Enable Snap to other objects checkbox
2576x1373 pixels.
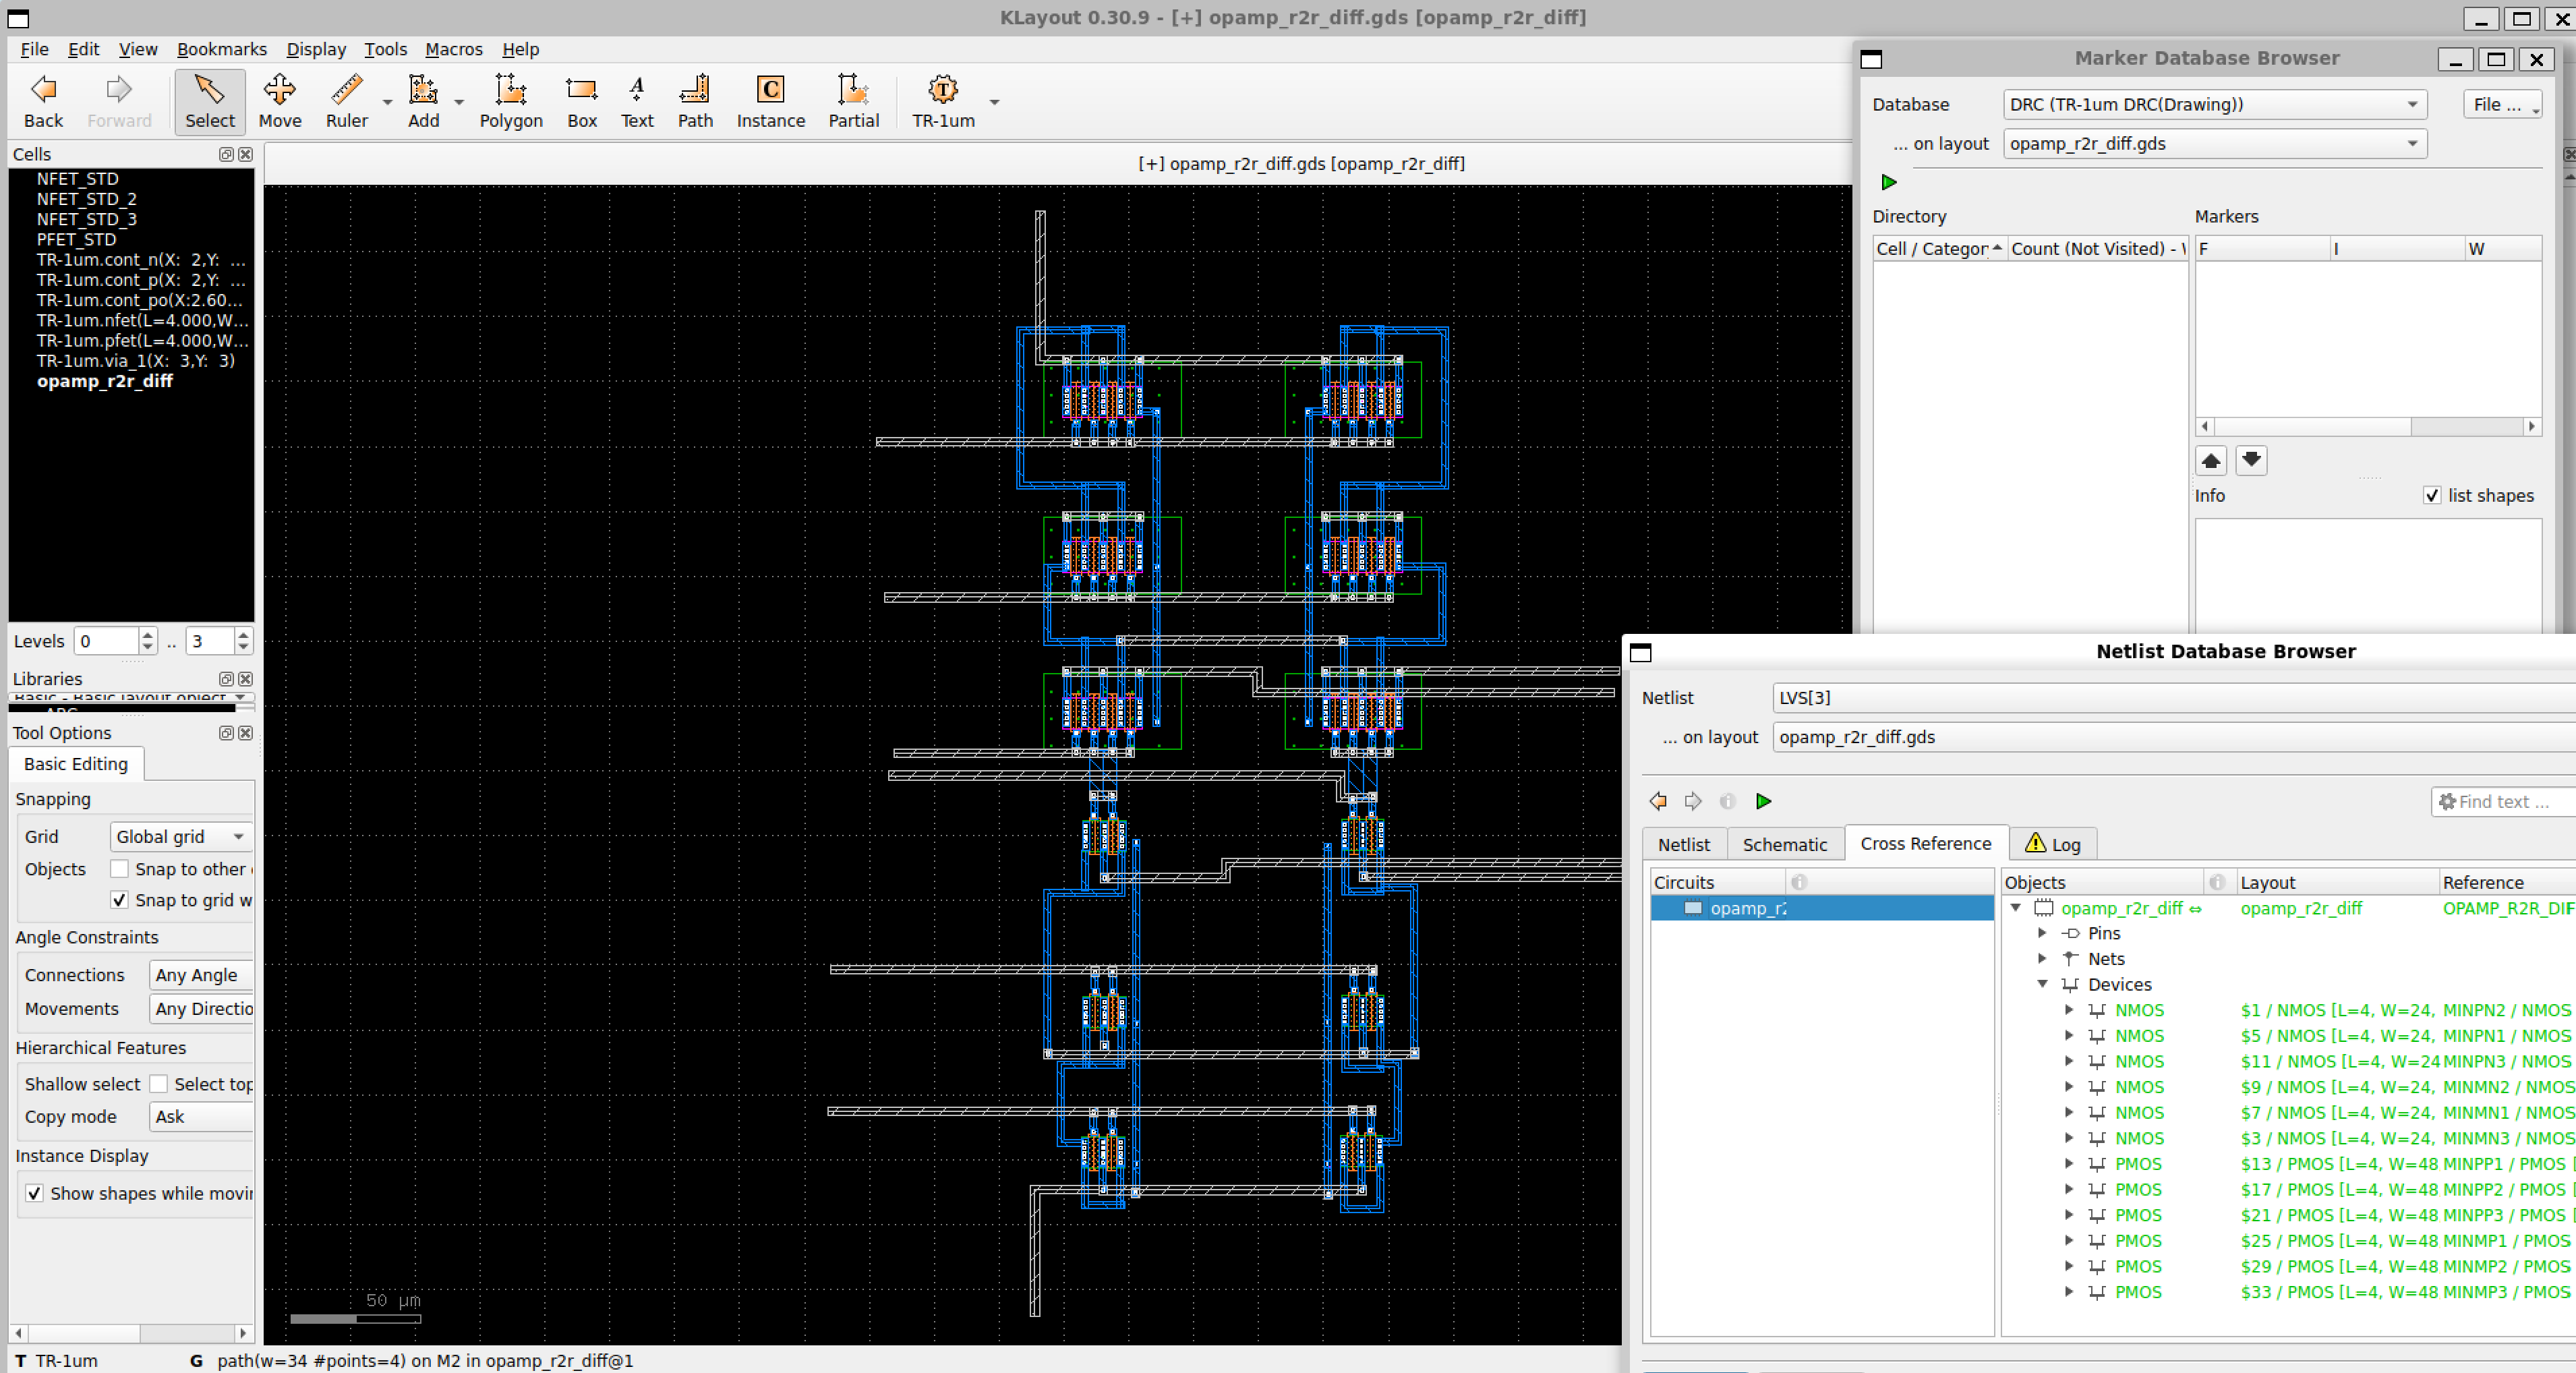pos(119,868)
